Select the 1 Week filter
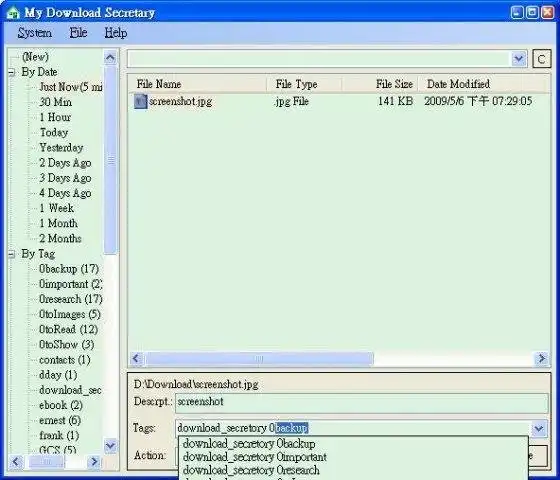This screenshot has width=560, height=480. [56, 208]
